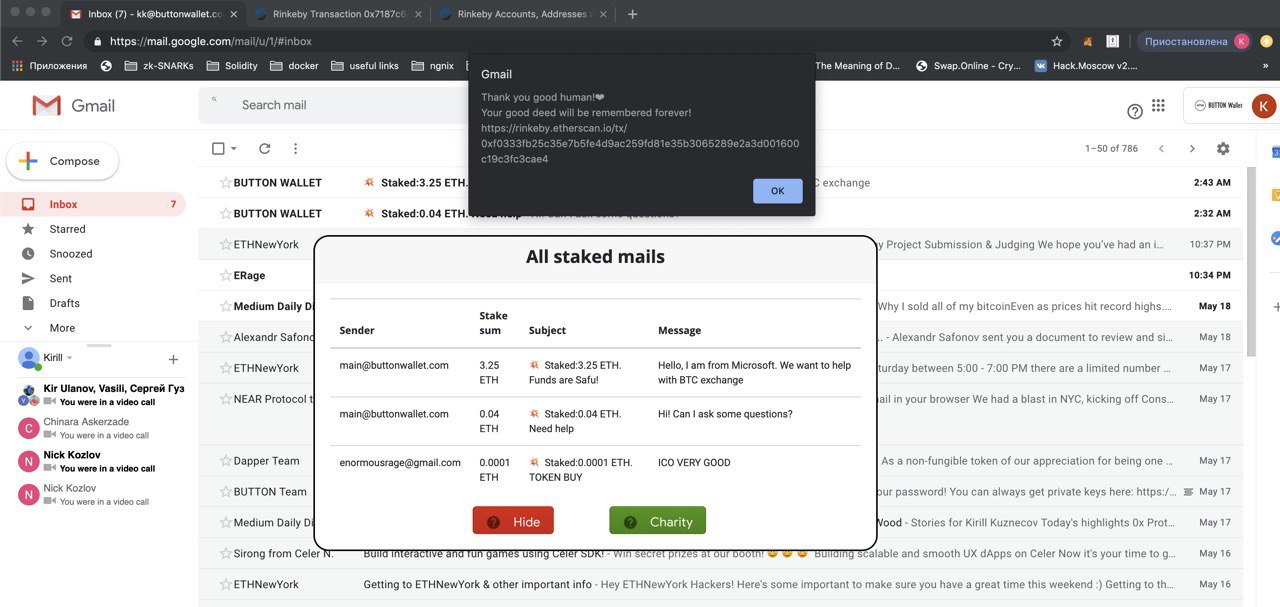Open the Swap.Online bookmark

tap(968, 66)
